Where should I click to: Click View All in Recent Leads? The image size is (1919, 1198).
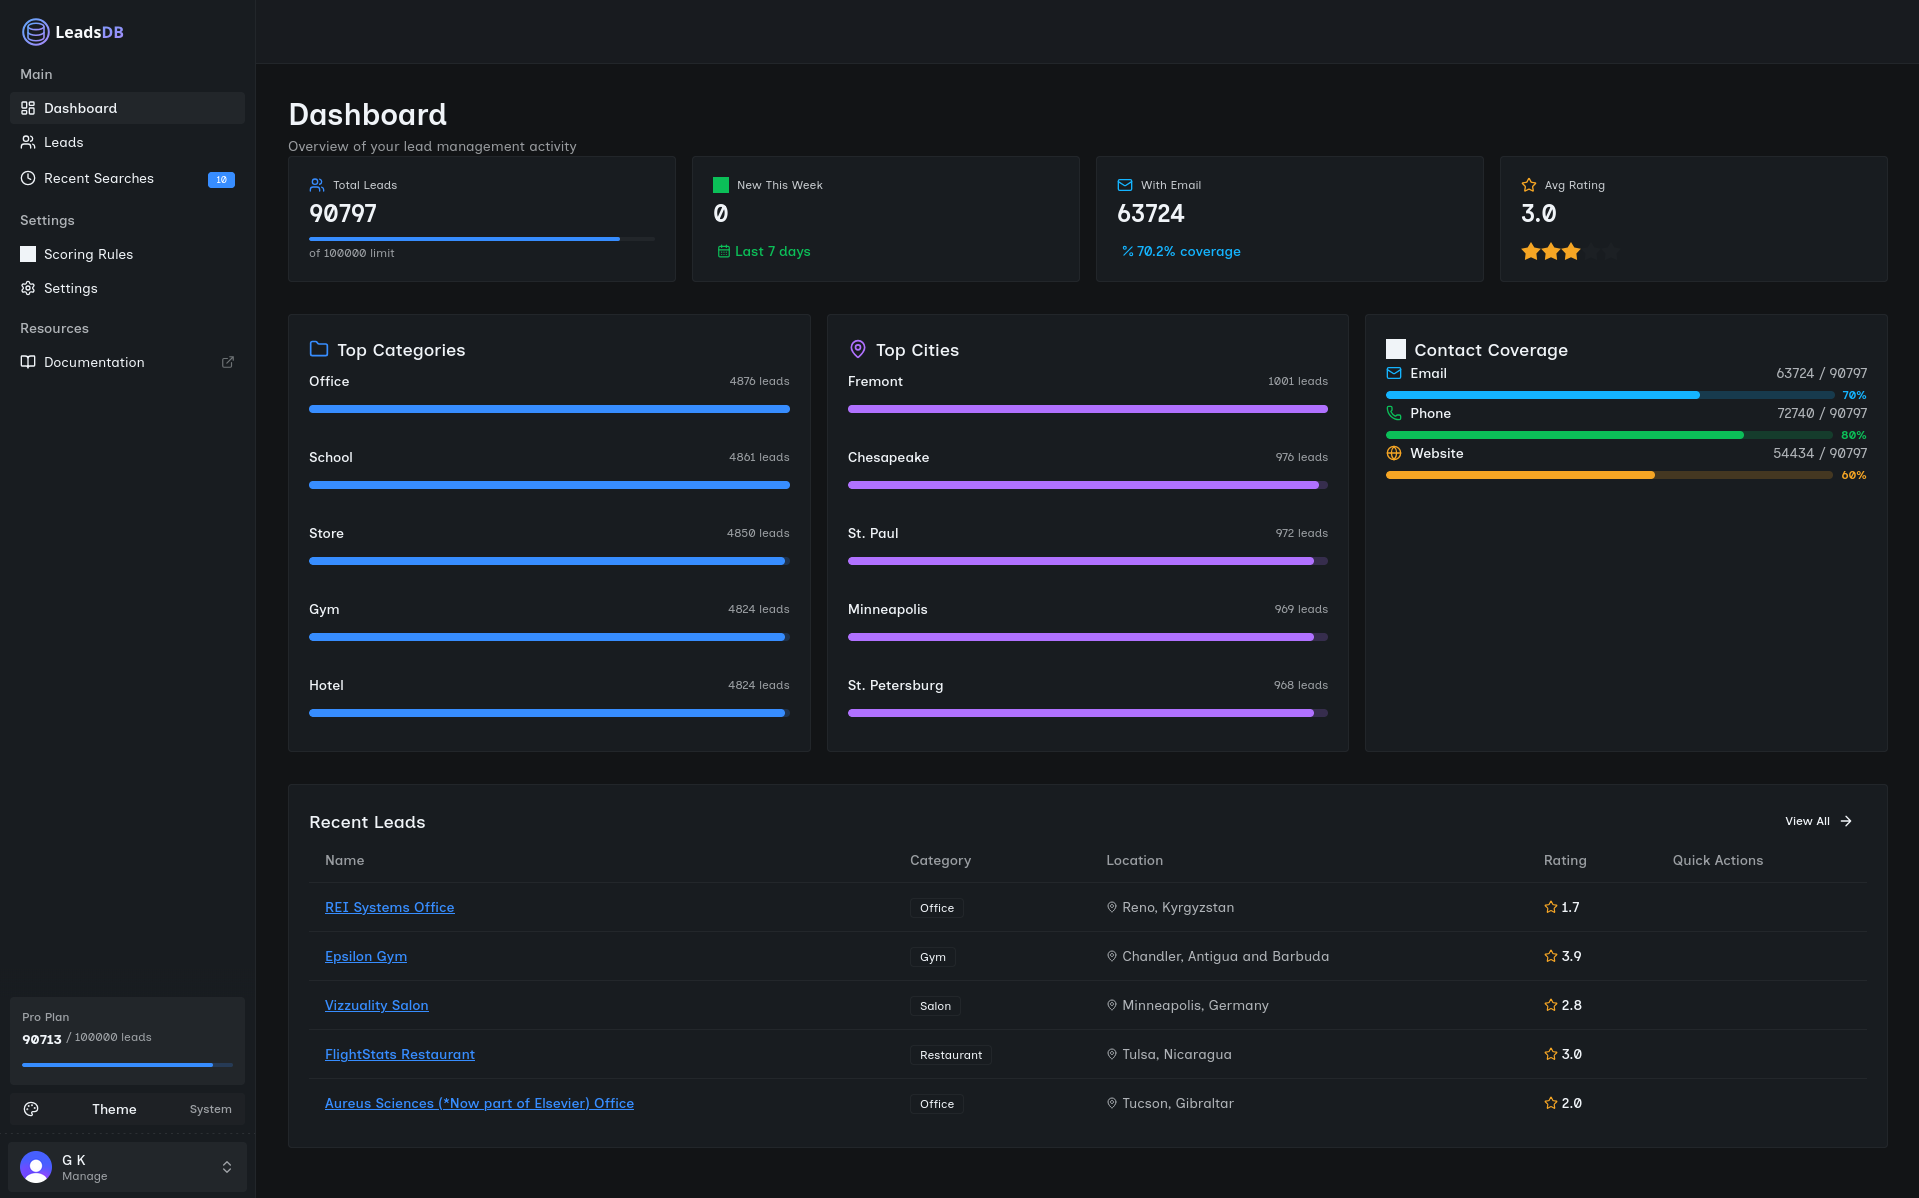click(1817, 821)
